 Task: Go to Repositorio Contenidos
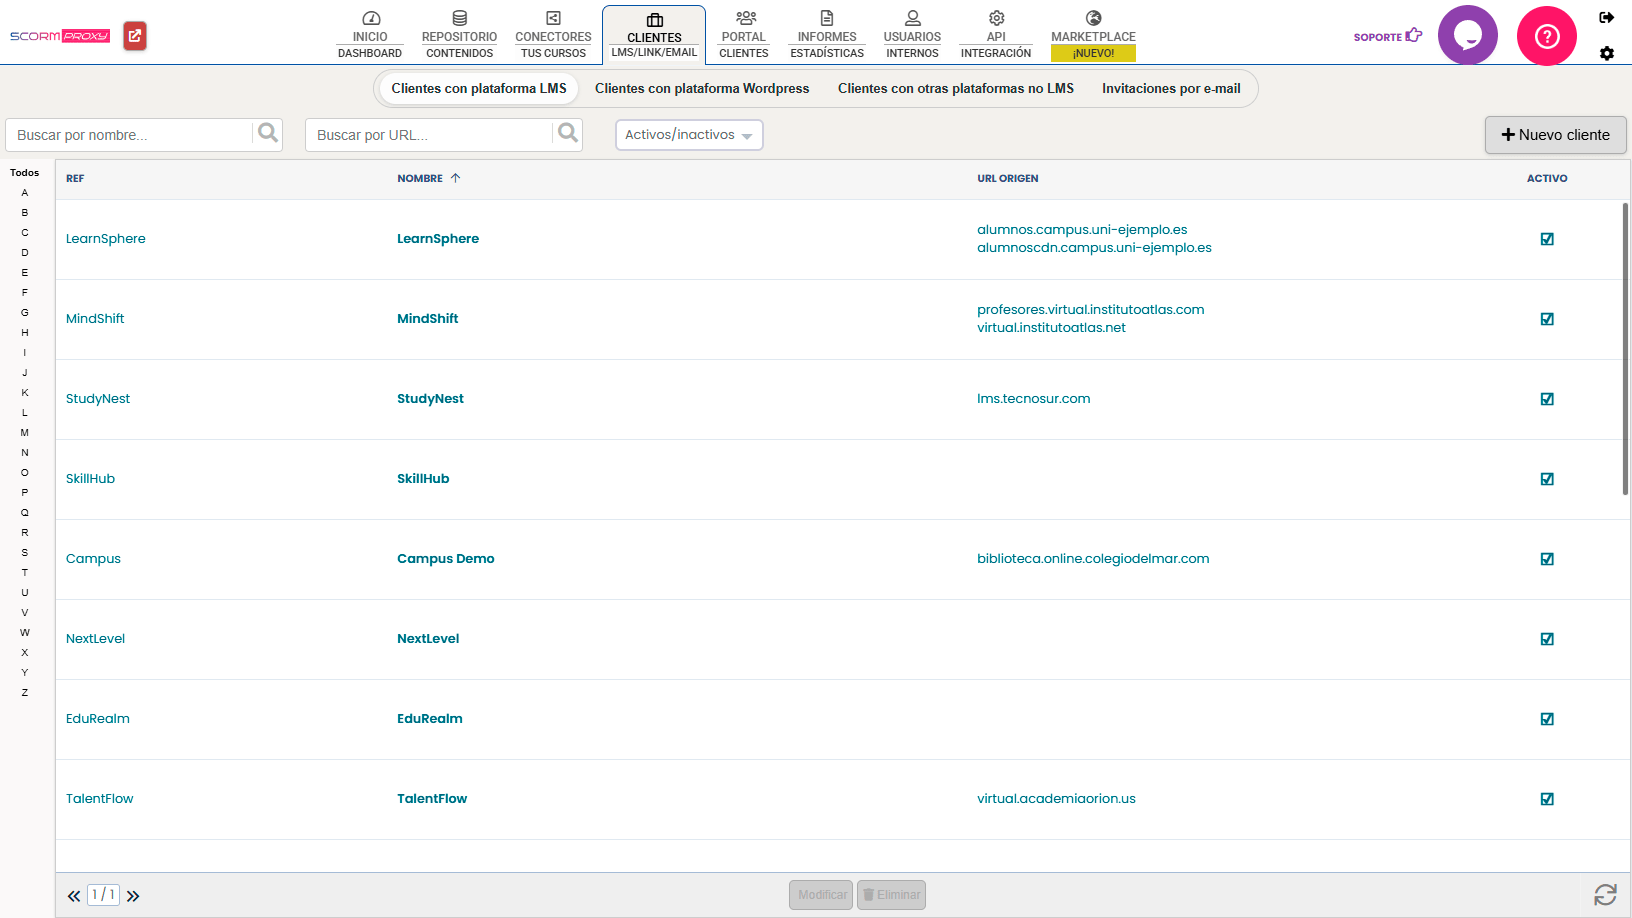459,35
